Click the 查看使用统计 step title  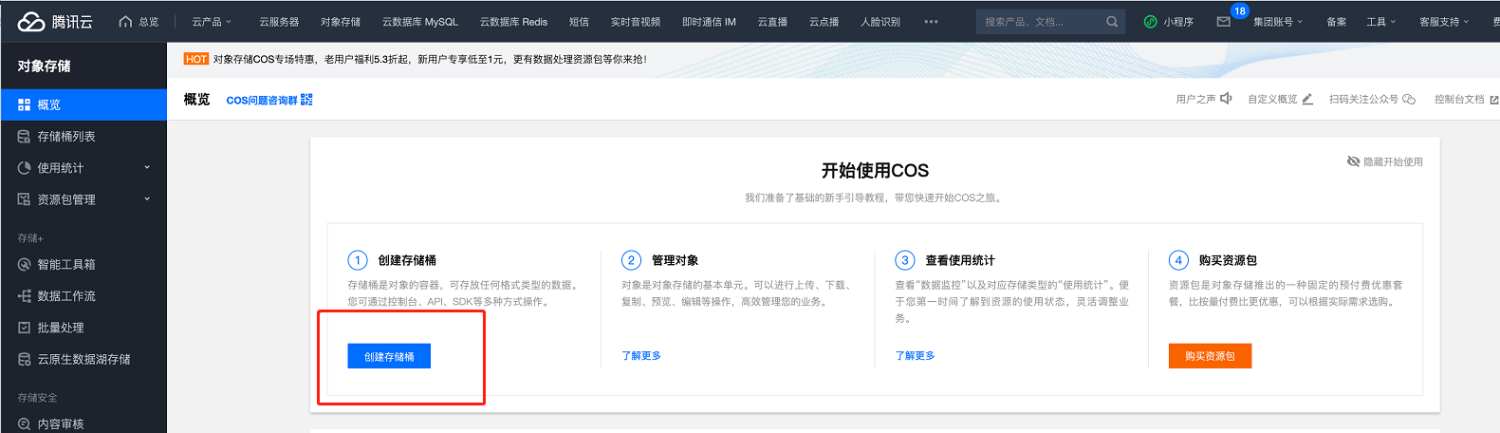pos(960,260)
